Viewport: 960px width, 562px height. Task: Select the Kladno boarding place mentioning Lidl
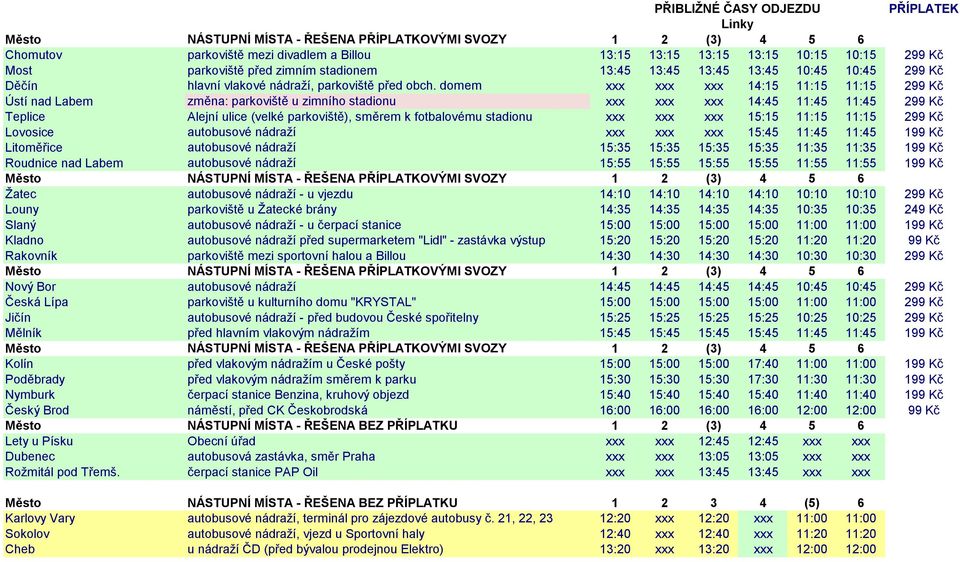click(x=366, y=241)
